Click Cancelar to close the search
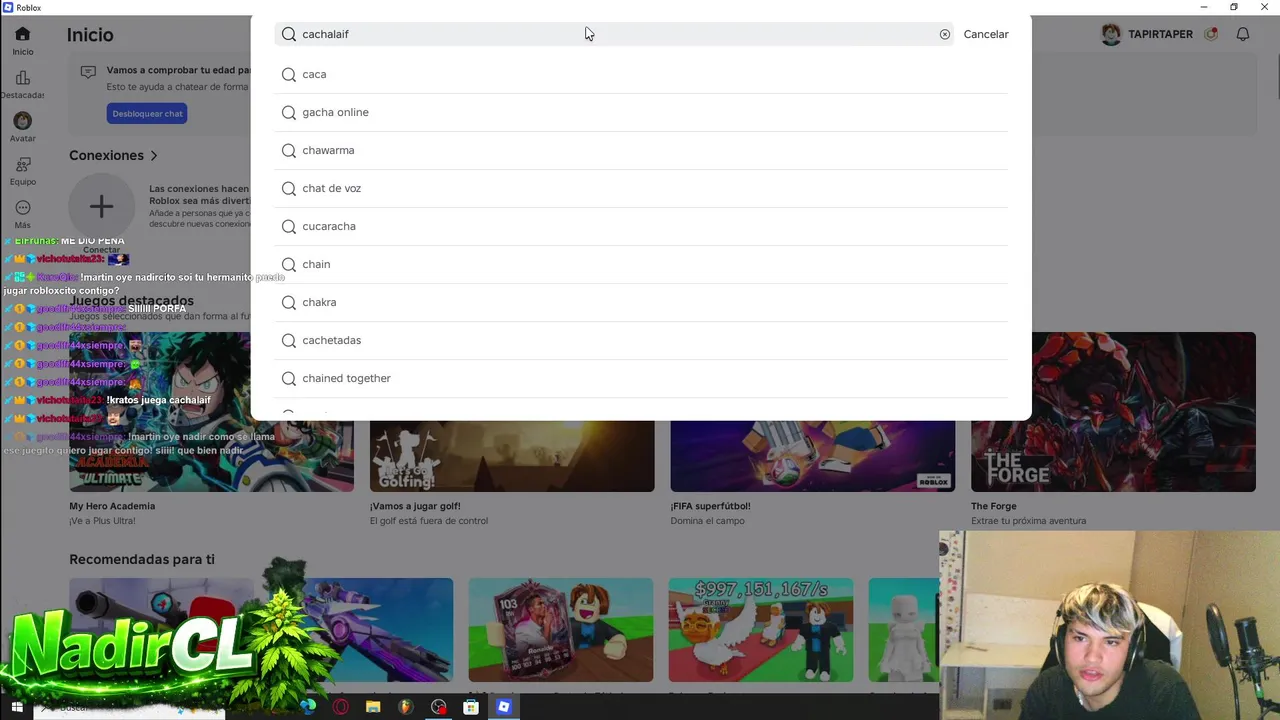Image resolution: width=1280 pixels, height=720 pixels. pos(986,34)
